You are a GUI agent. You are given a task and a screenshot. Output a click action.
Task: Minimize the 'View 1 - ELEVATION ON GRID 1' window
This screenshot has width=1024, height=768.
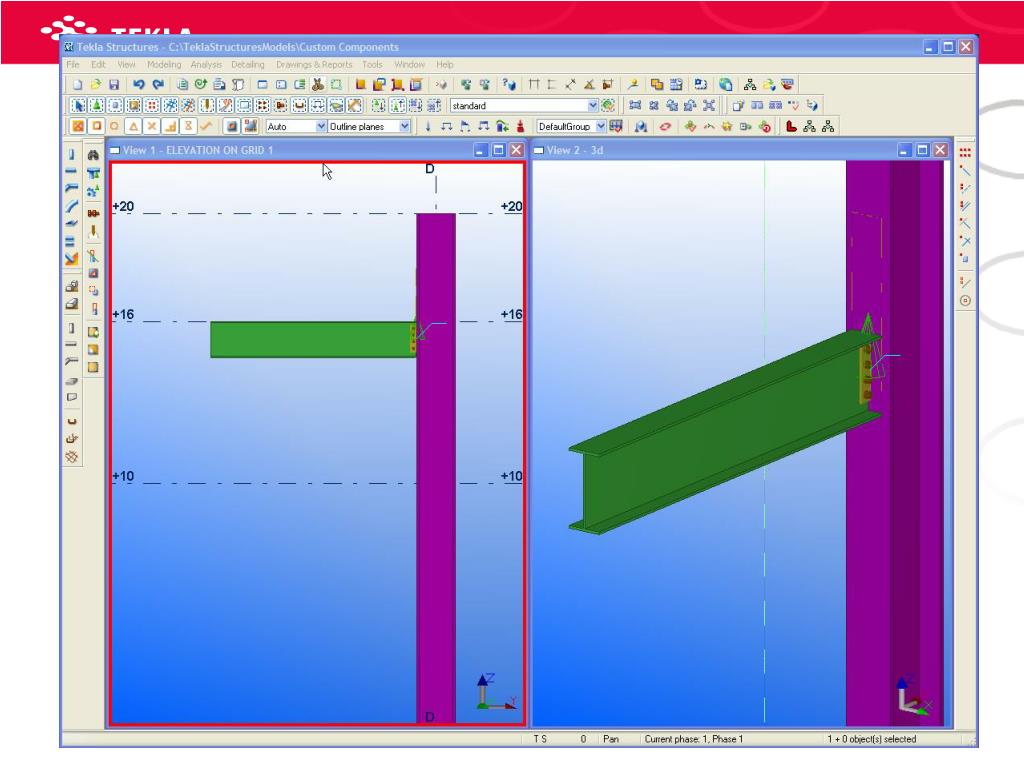[481, 150]
